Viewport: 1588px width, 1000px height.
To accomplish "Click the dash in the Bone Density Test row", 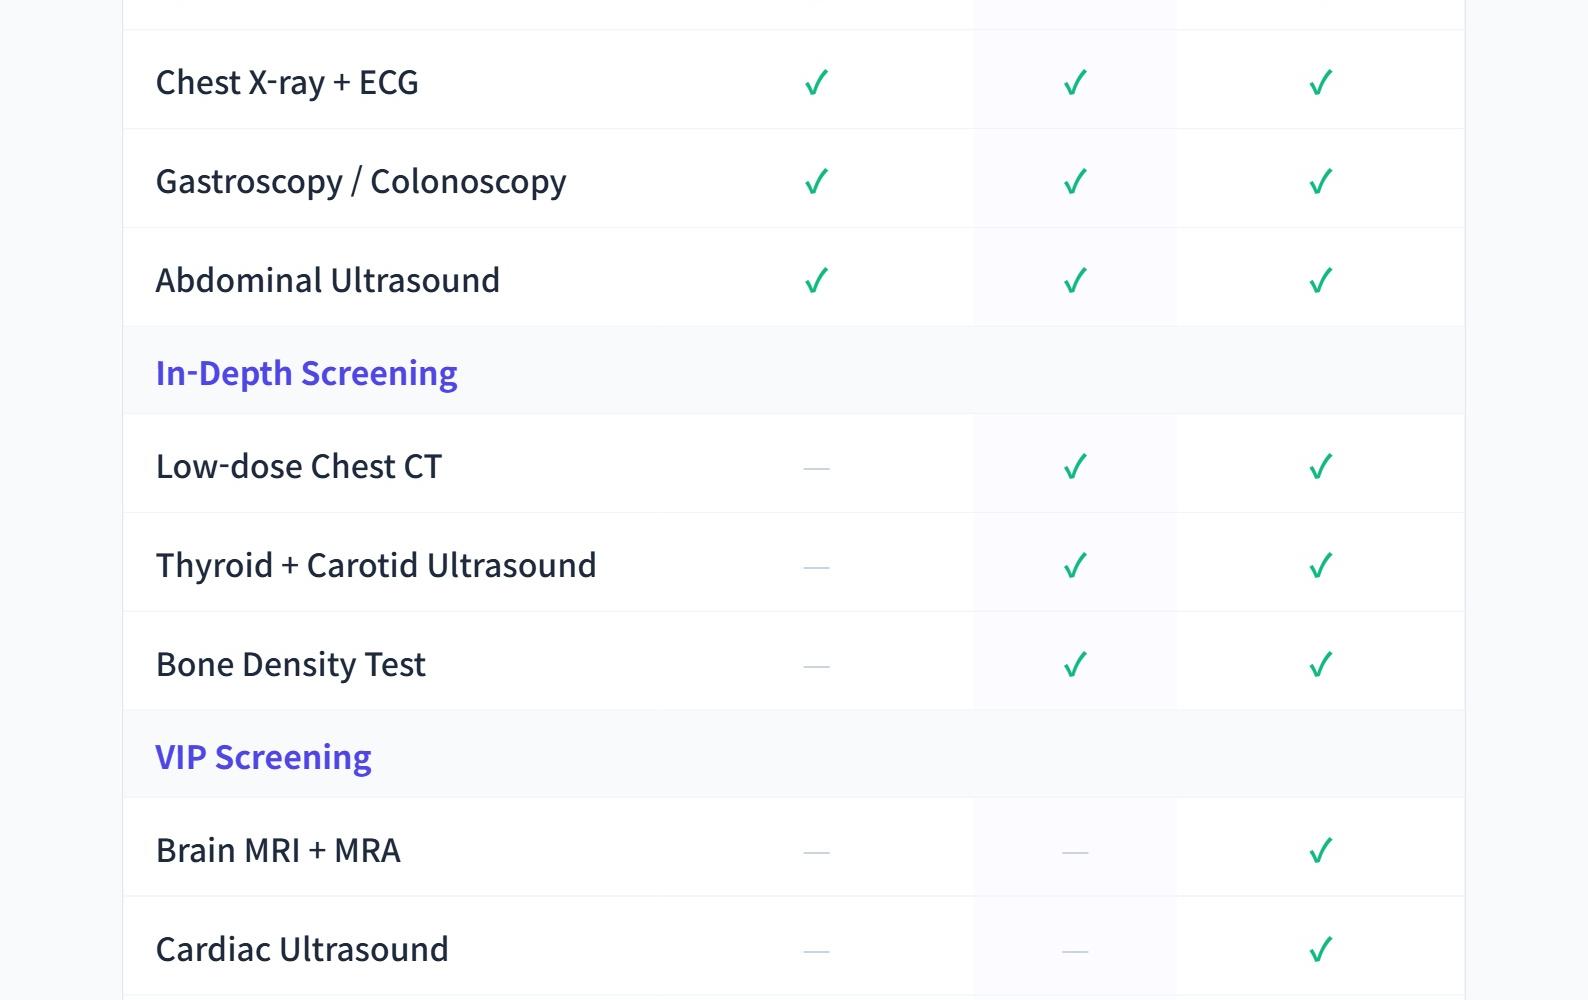I will (x=816, y=665).
